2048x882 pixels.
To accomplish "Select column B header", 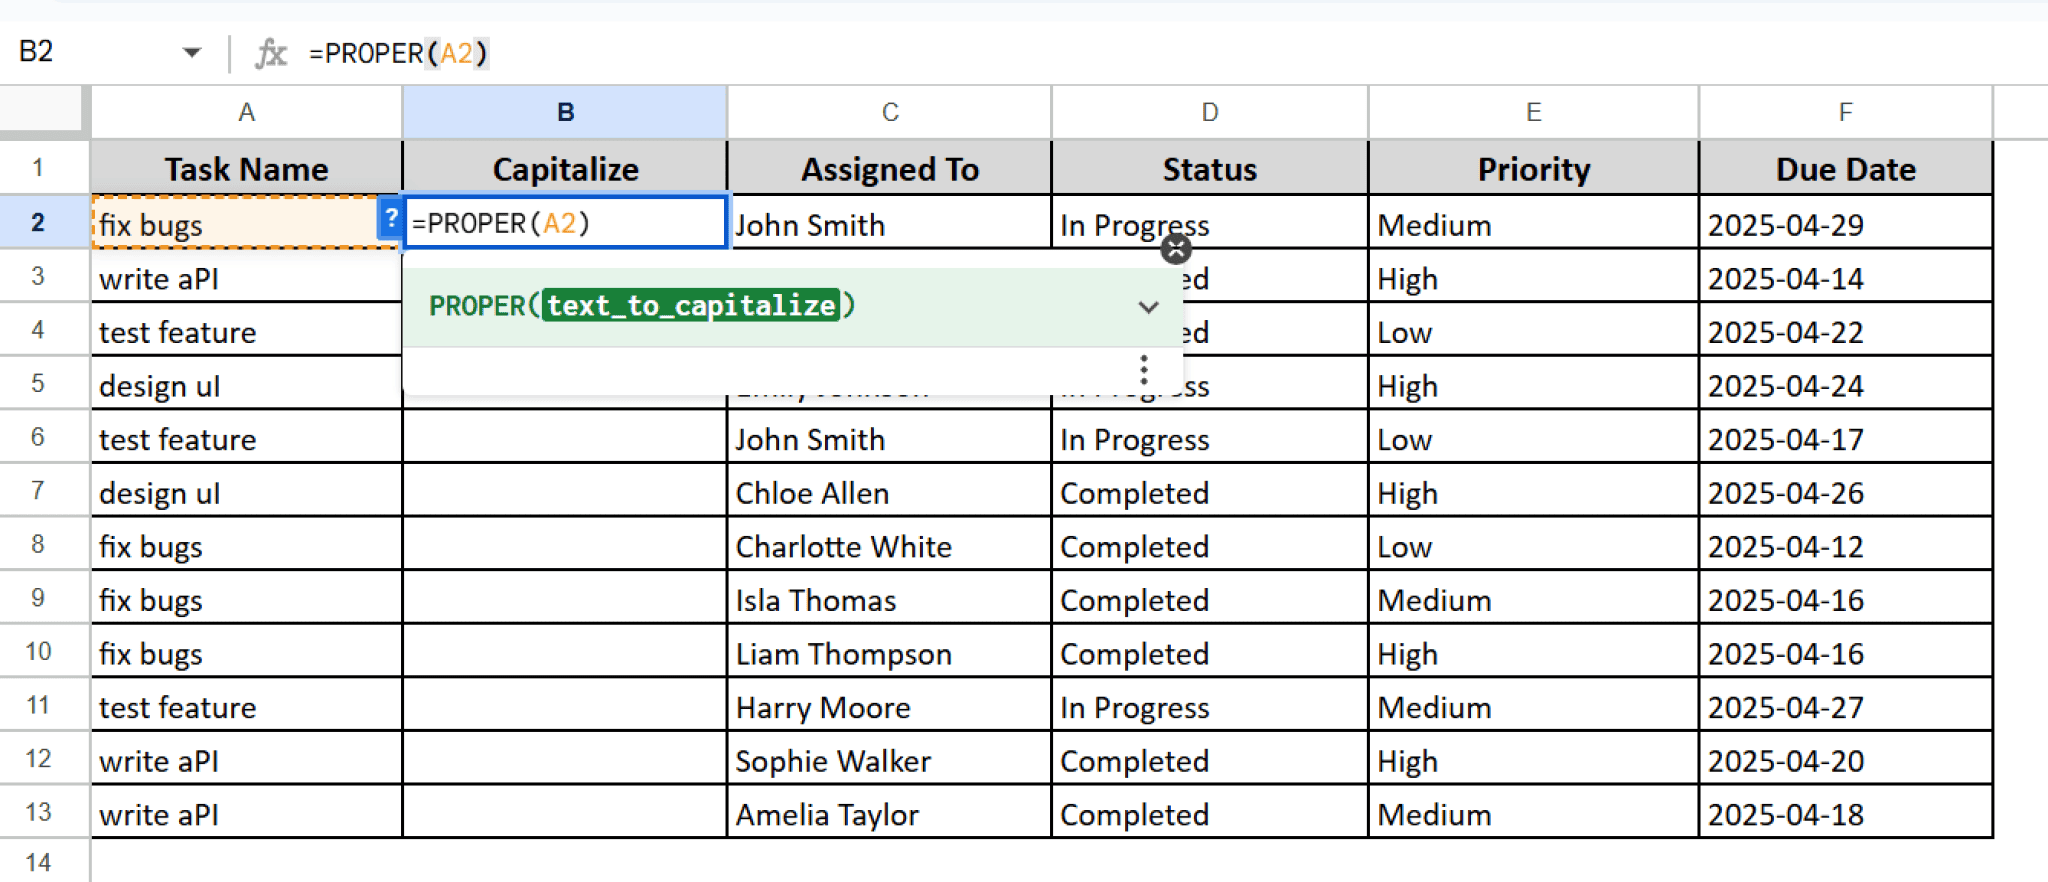I will pos(565,112).
